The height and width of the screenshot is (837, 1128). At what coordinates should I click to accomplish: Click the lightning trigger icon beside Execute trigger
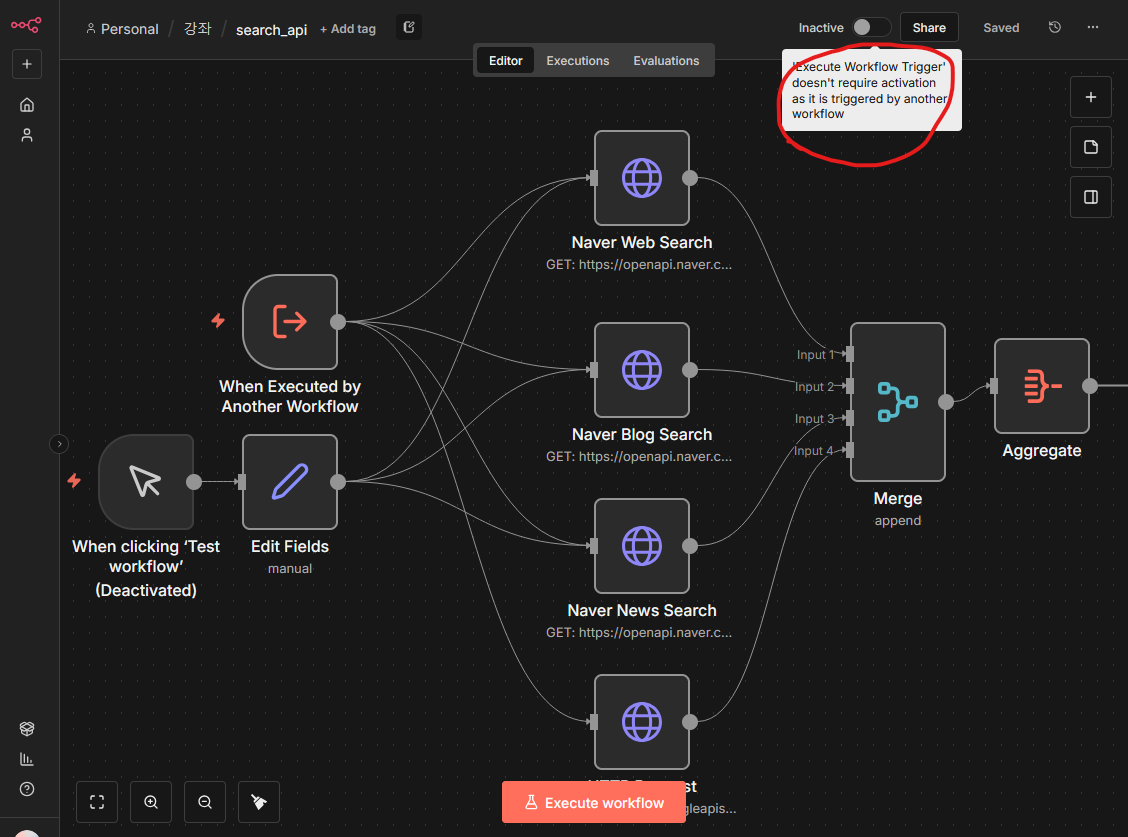tap(218, 320)
